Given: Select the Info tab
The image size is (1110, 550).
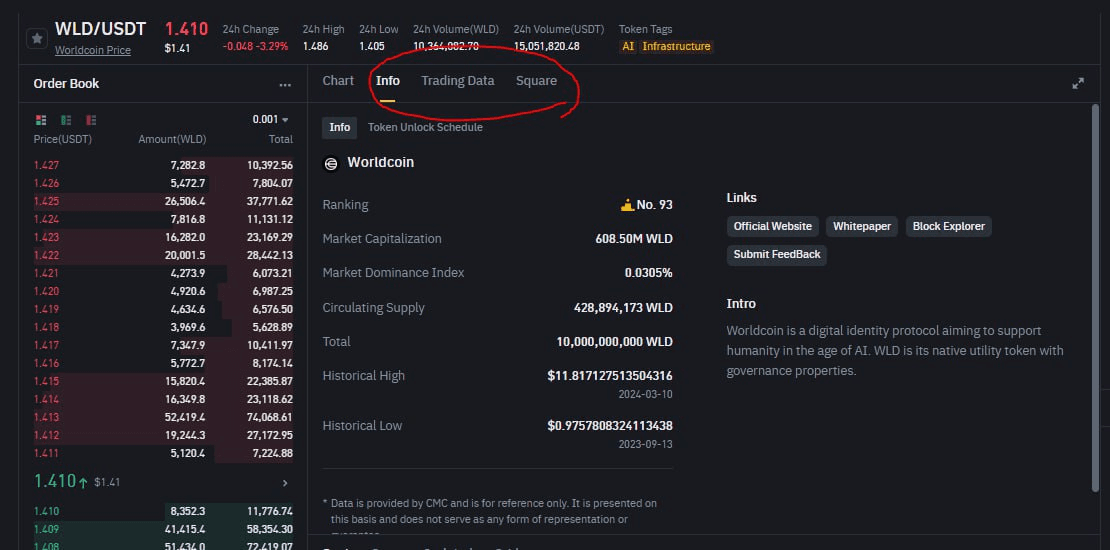Looking at the screenshot, I should (387, 81).
